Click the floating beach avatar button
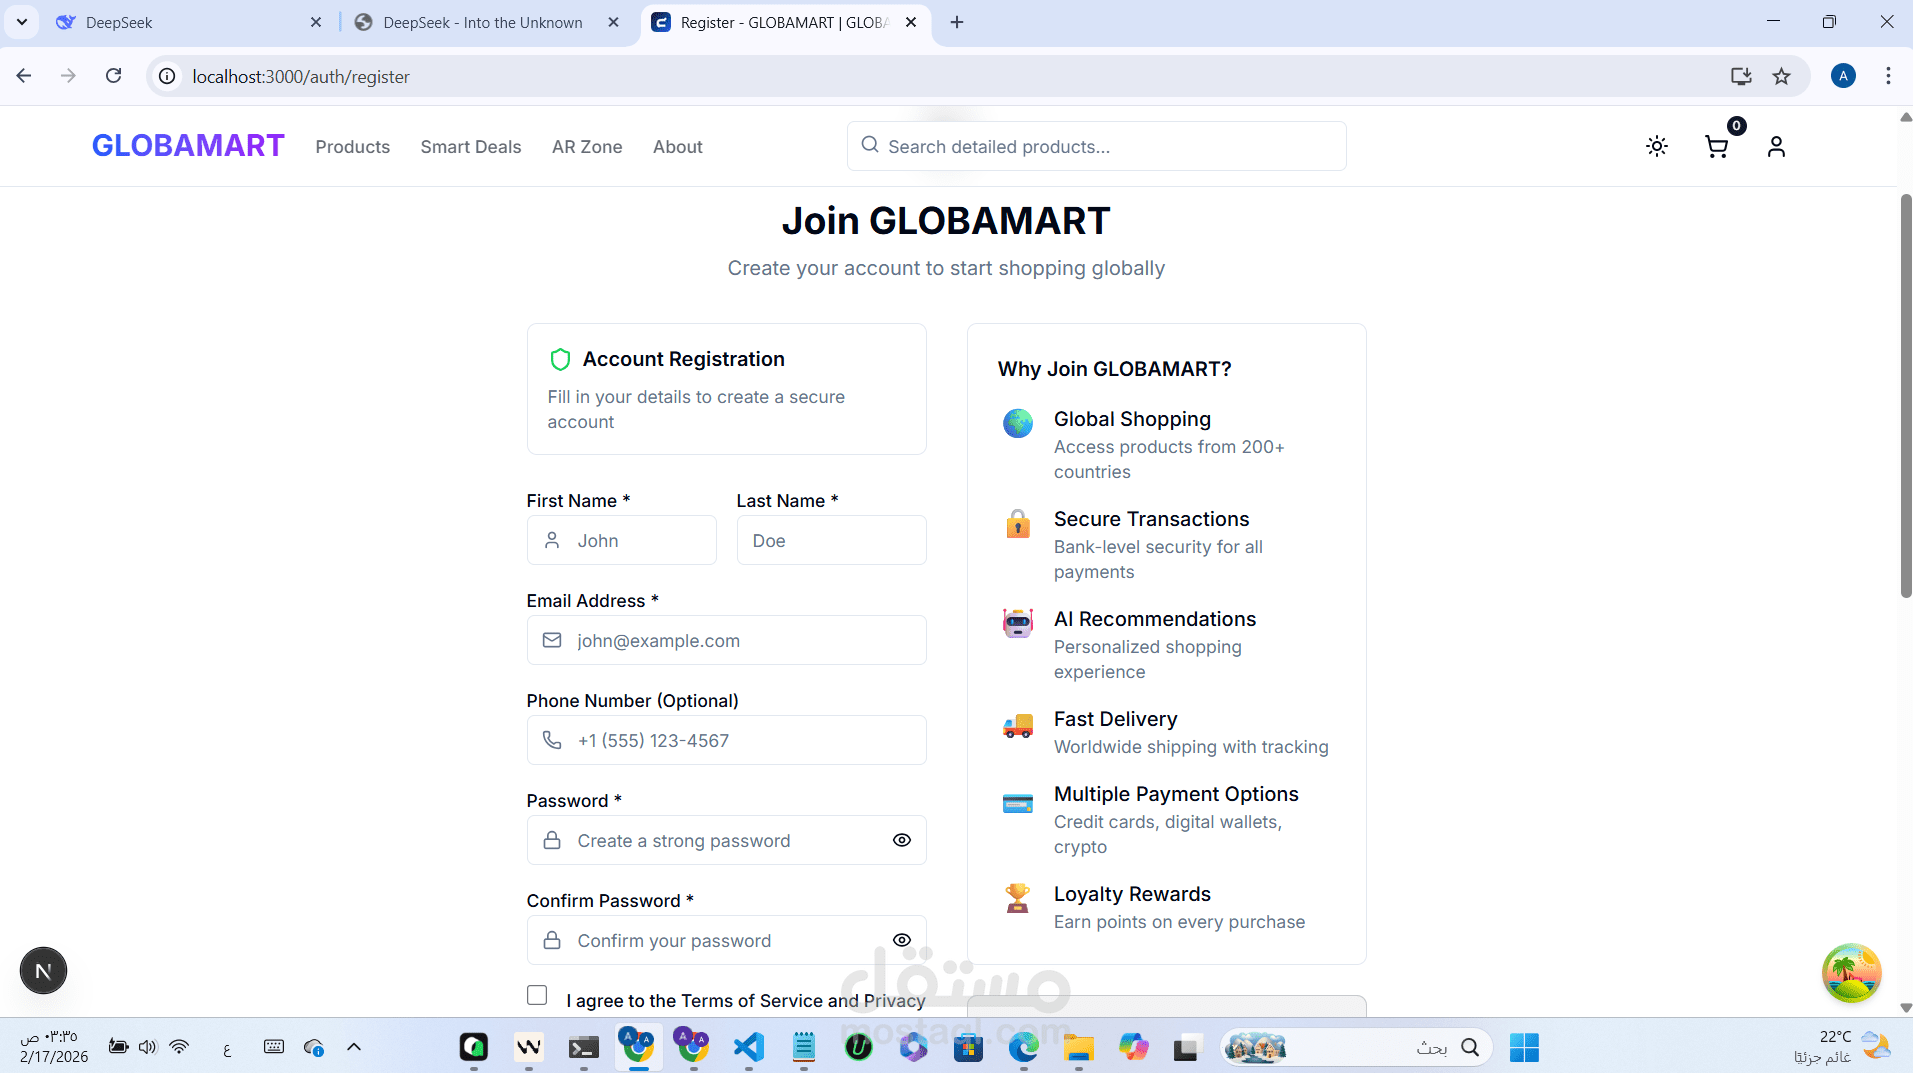1913x1073 pixels. pos(1851,972)
